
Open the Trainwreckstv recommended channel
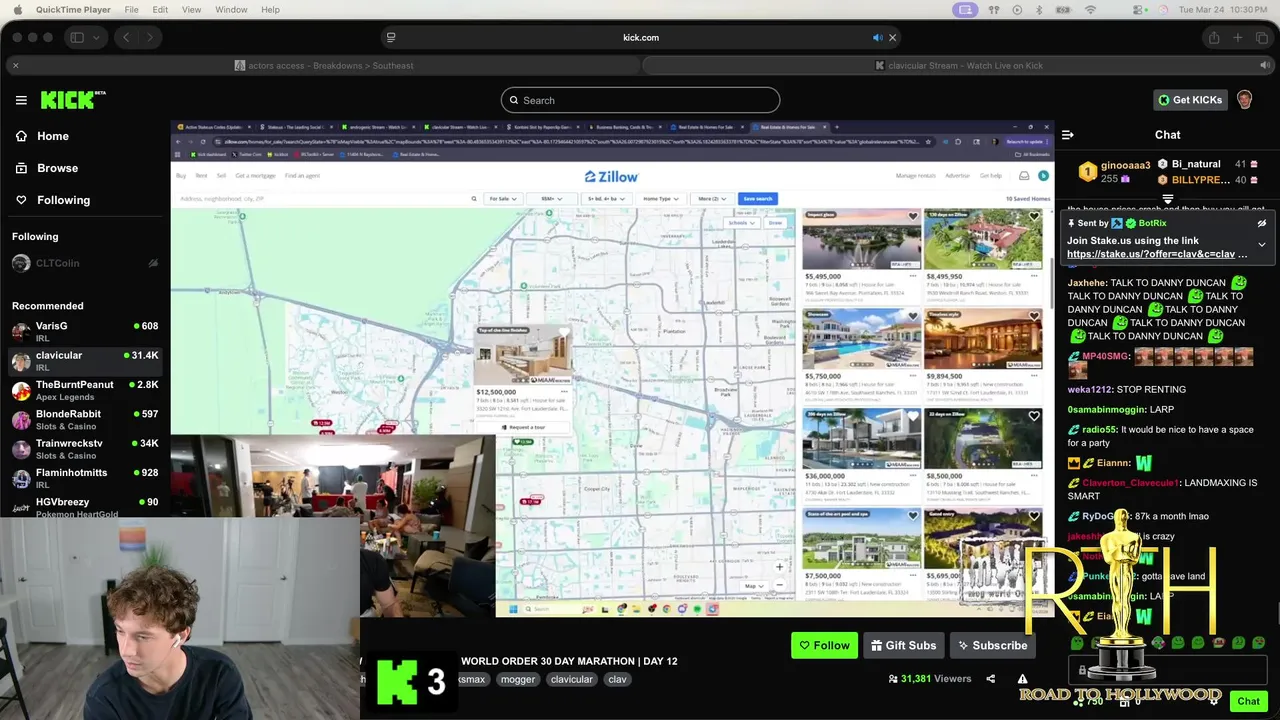tap(85, 448)
